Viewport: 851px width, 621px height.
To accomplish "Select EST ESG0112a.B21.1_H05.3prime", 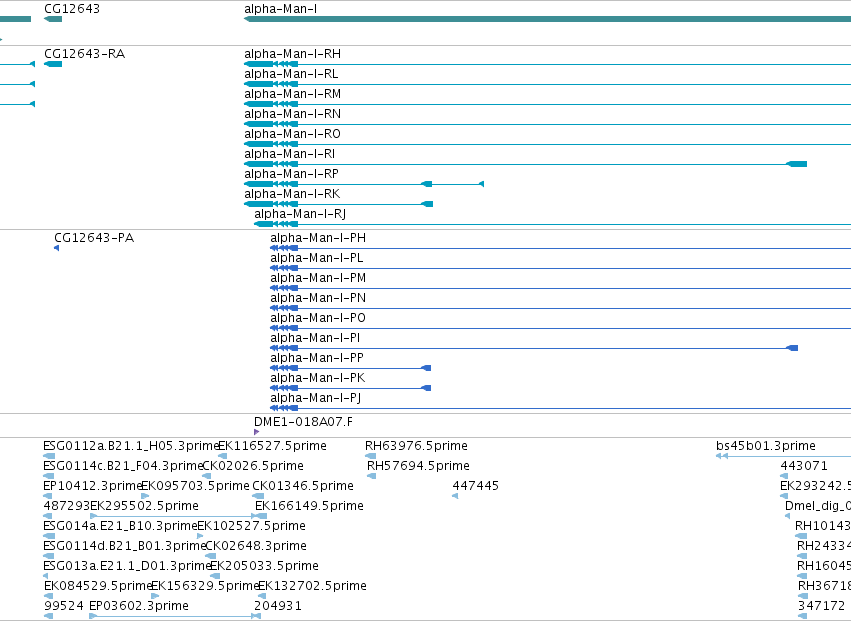I will click(x=130, y=446).
